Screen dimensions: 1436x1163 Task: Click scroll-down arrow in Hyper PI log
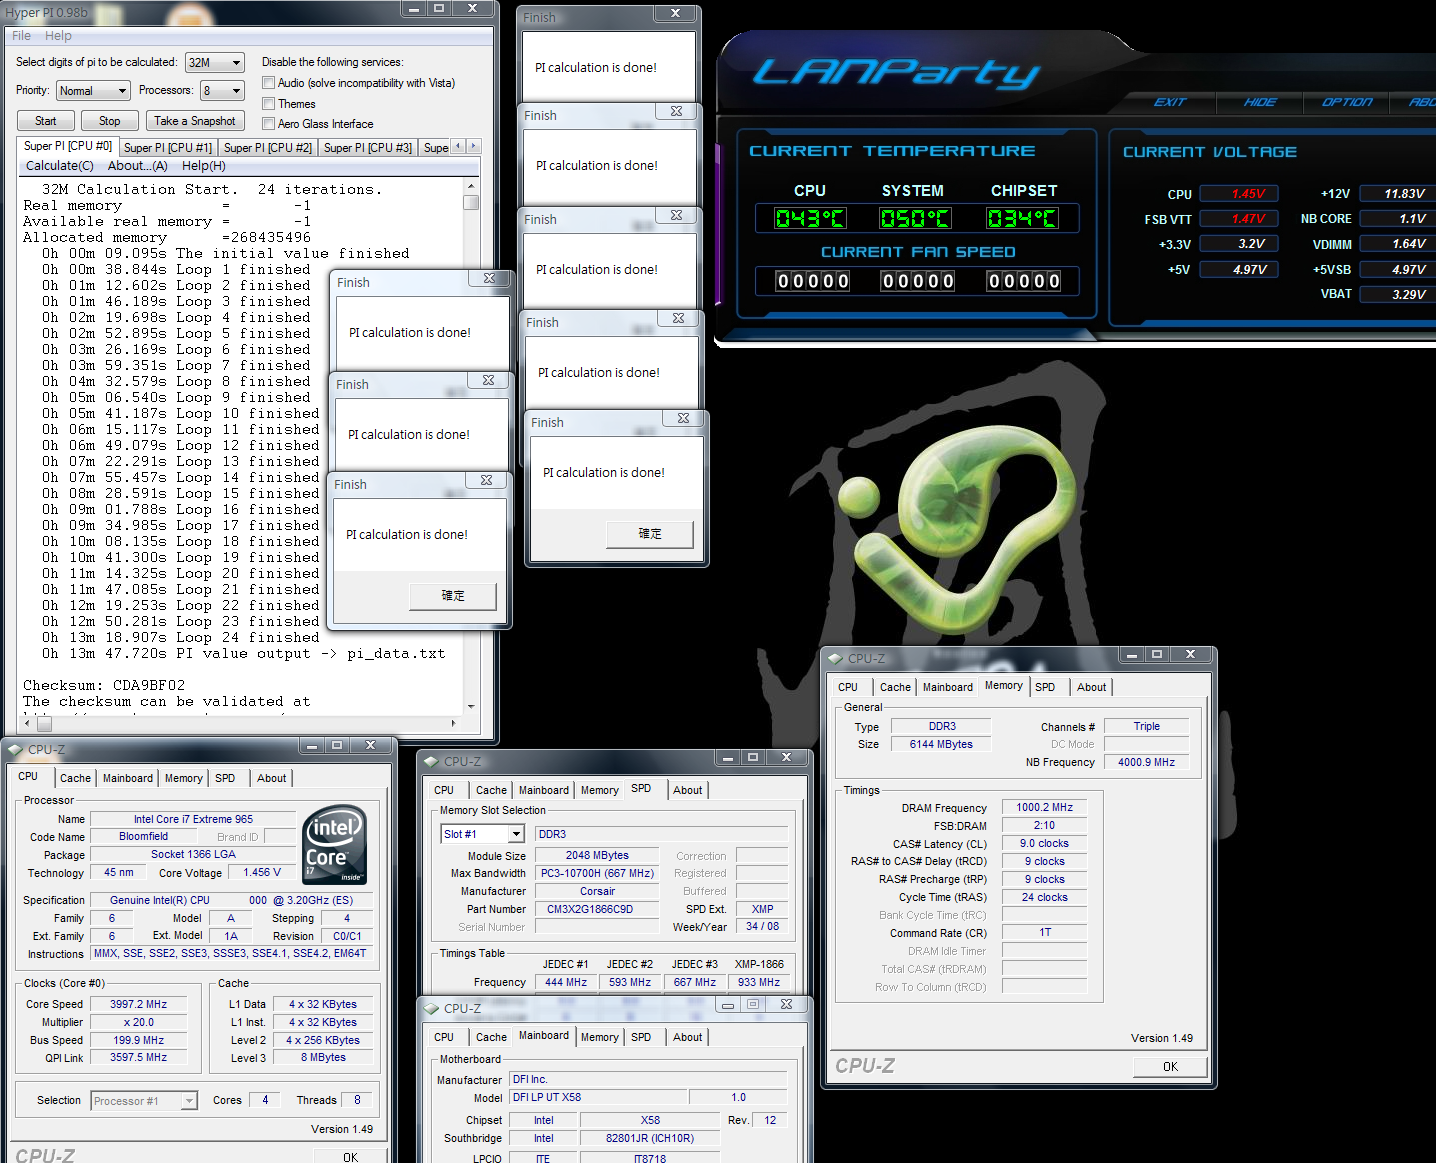[471, 706]
